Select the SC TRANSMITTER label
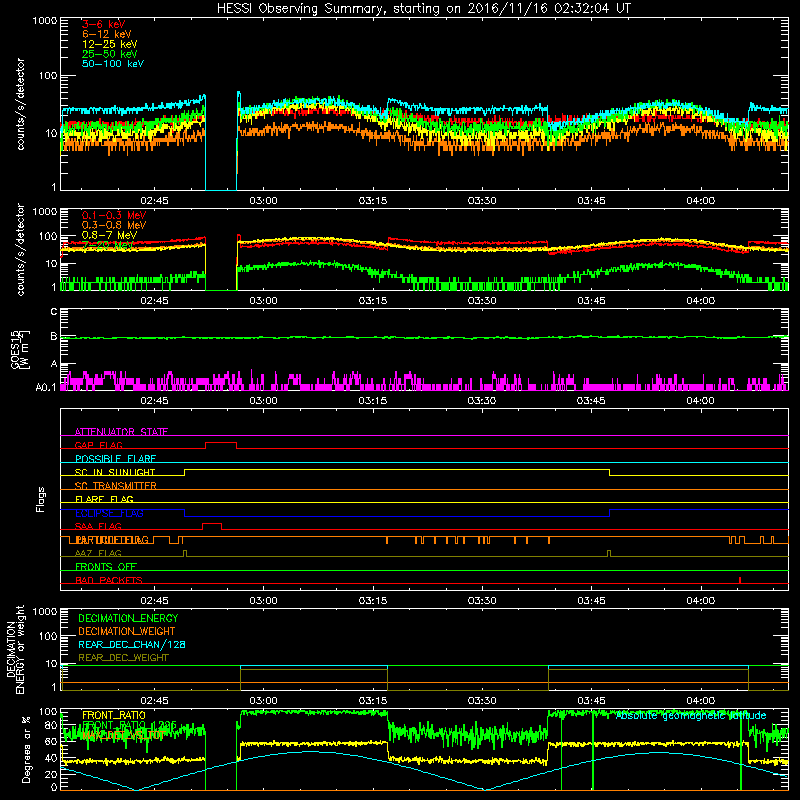The height and width of the screenshot is (800, 800). coord(116,486)
